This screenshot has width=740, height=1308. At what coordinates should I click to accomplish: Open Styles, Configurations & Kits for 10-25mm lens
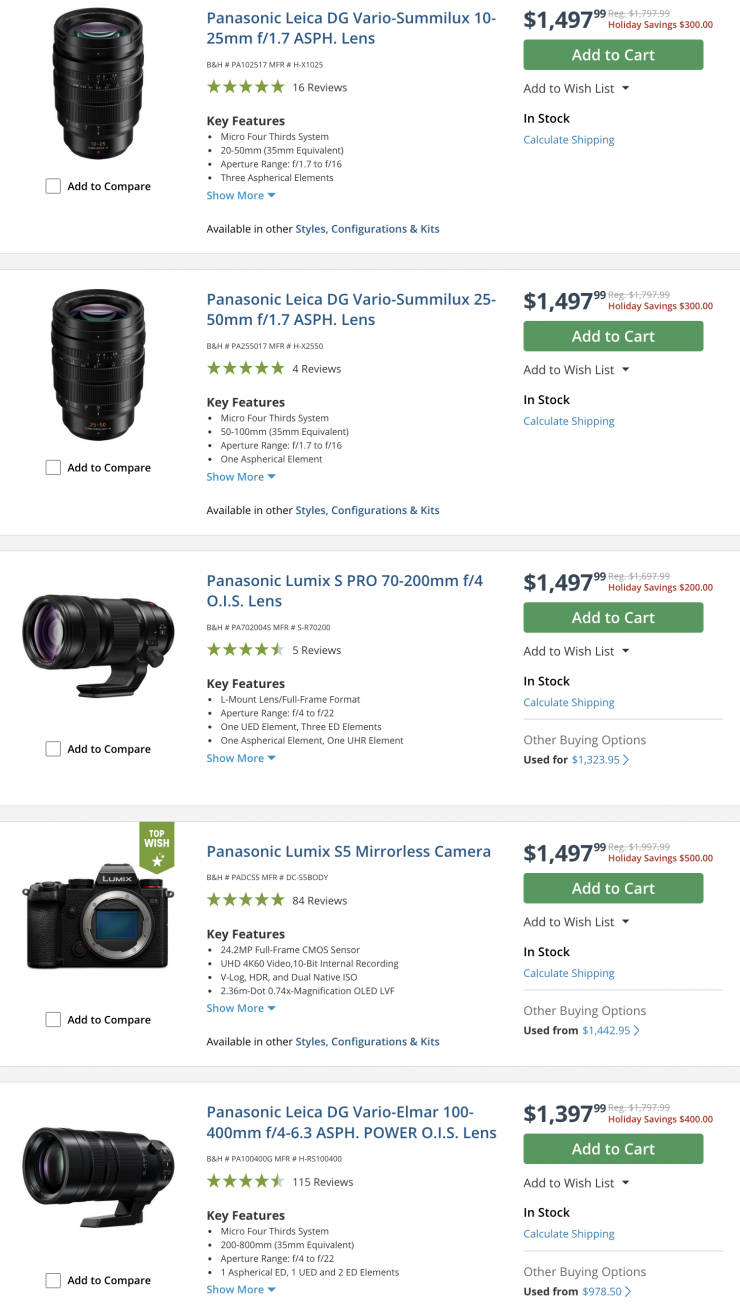pos(367,229)
